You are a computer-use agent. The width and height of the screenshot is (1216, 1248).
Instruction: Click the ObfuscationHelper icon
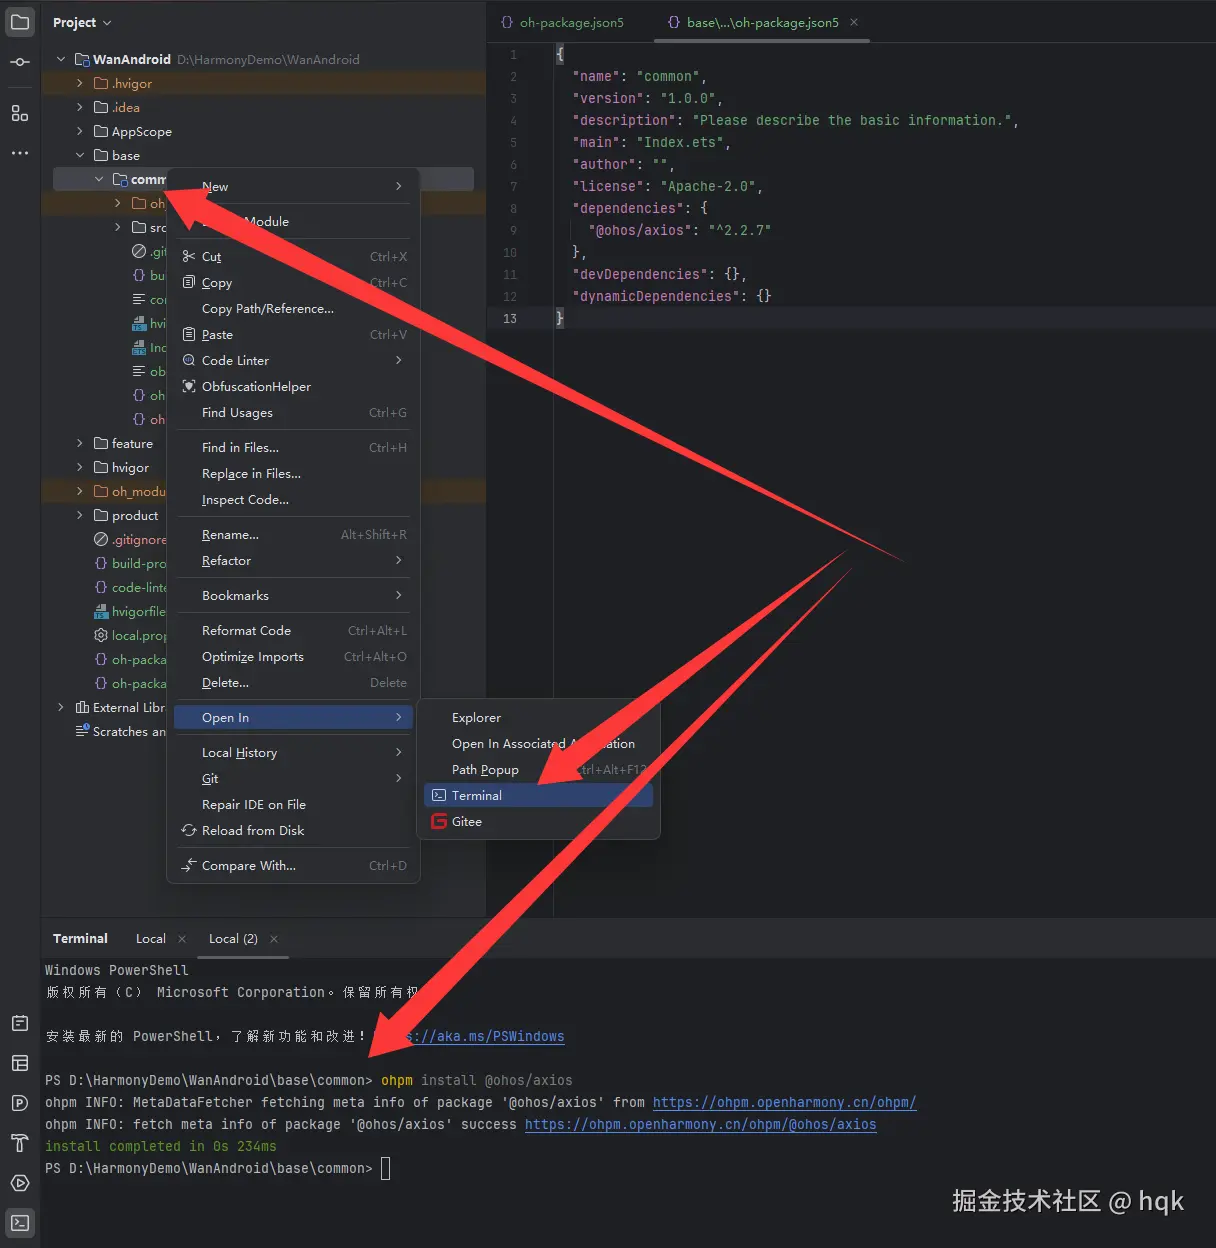189,387
